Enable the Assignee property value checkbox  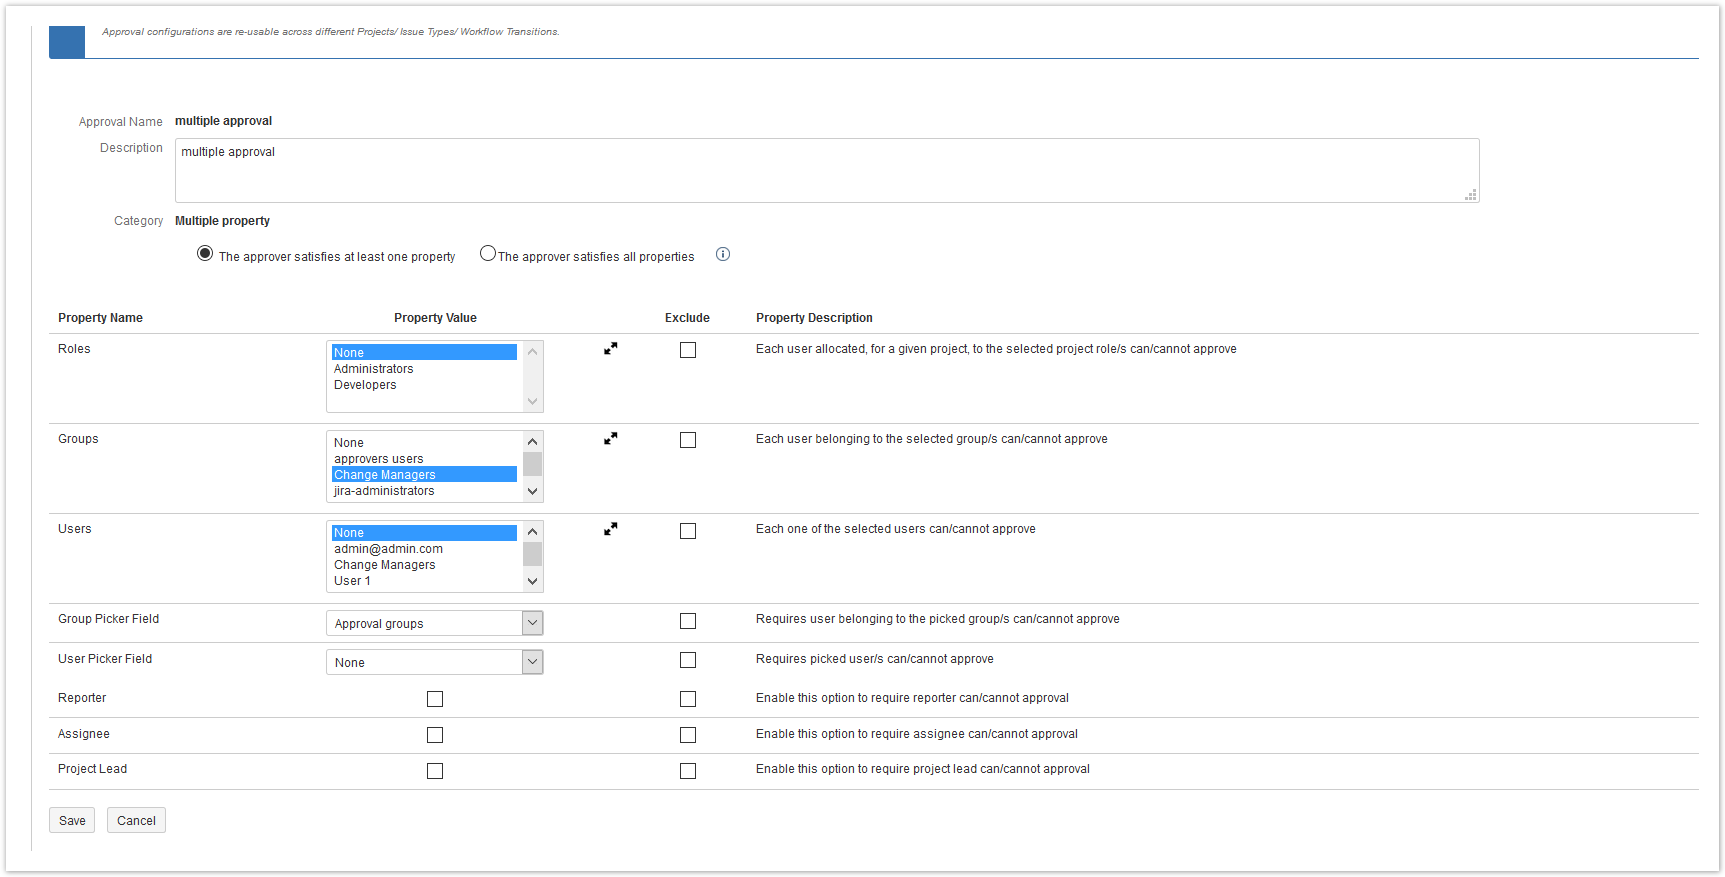click(x=435, y=735)
